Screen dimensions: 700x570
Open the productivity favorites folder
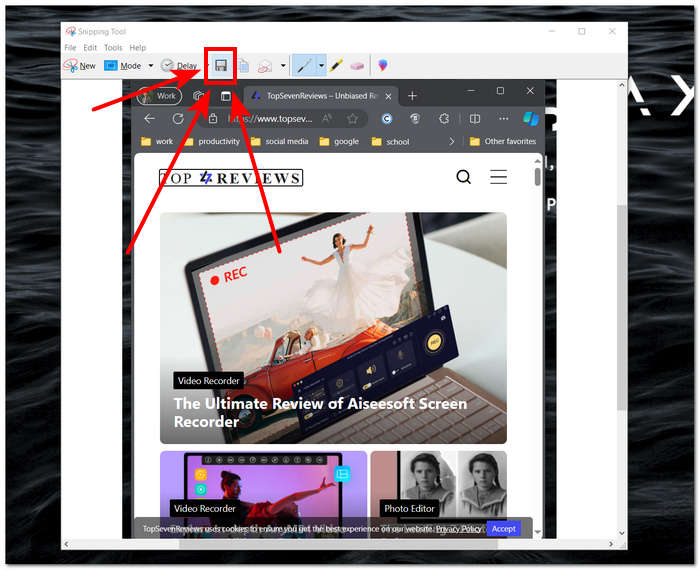click(x=213, y=141)
